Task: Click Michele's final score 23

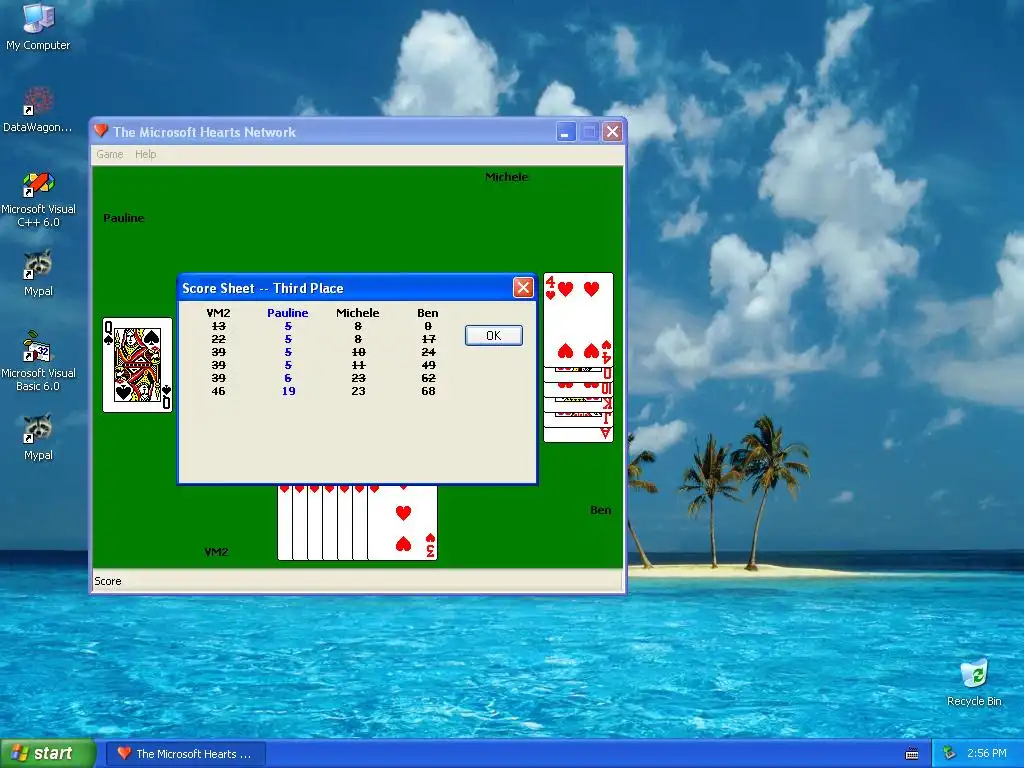Action: coord(358,391)
